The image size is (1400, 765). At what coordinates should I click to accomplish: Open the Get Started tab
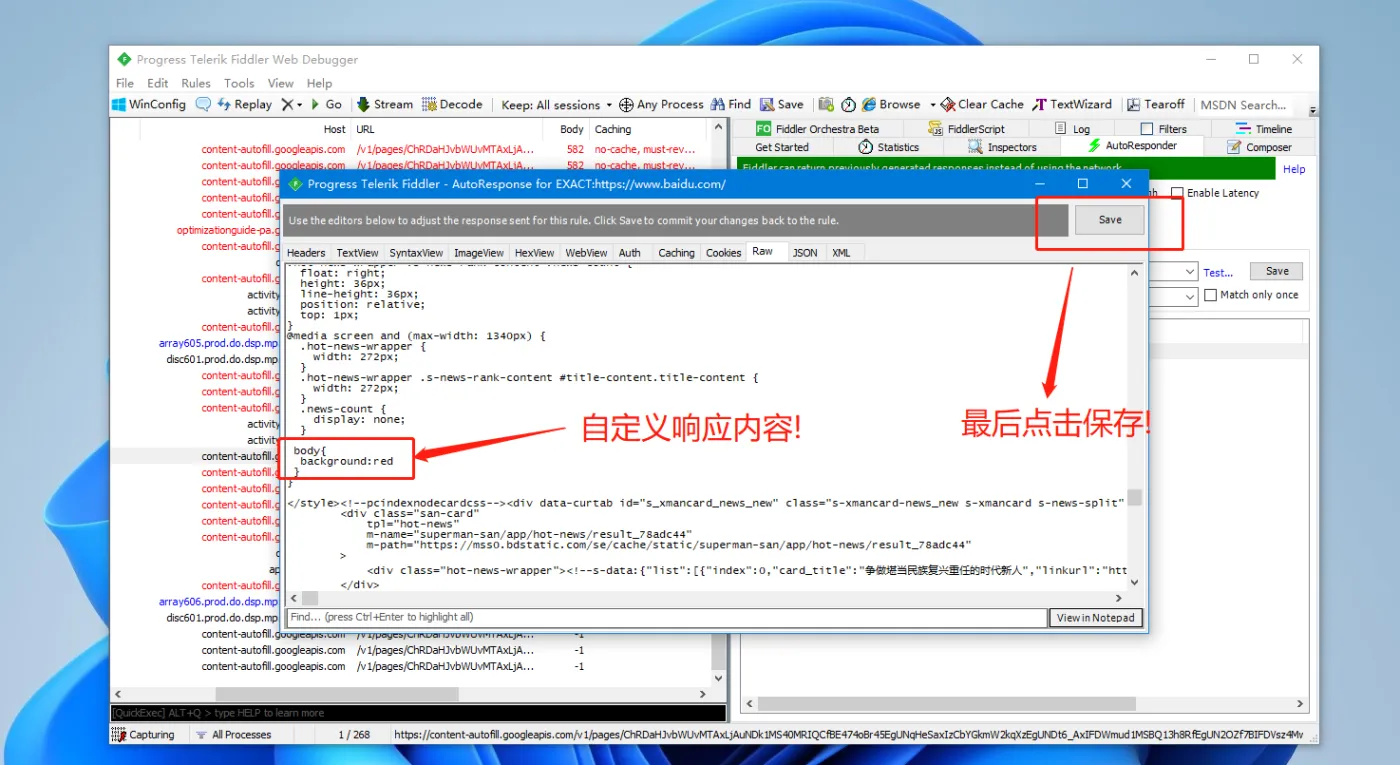(x=782, y=147)
